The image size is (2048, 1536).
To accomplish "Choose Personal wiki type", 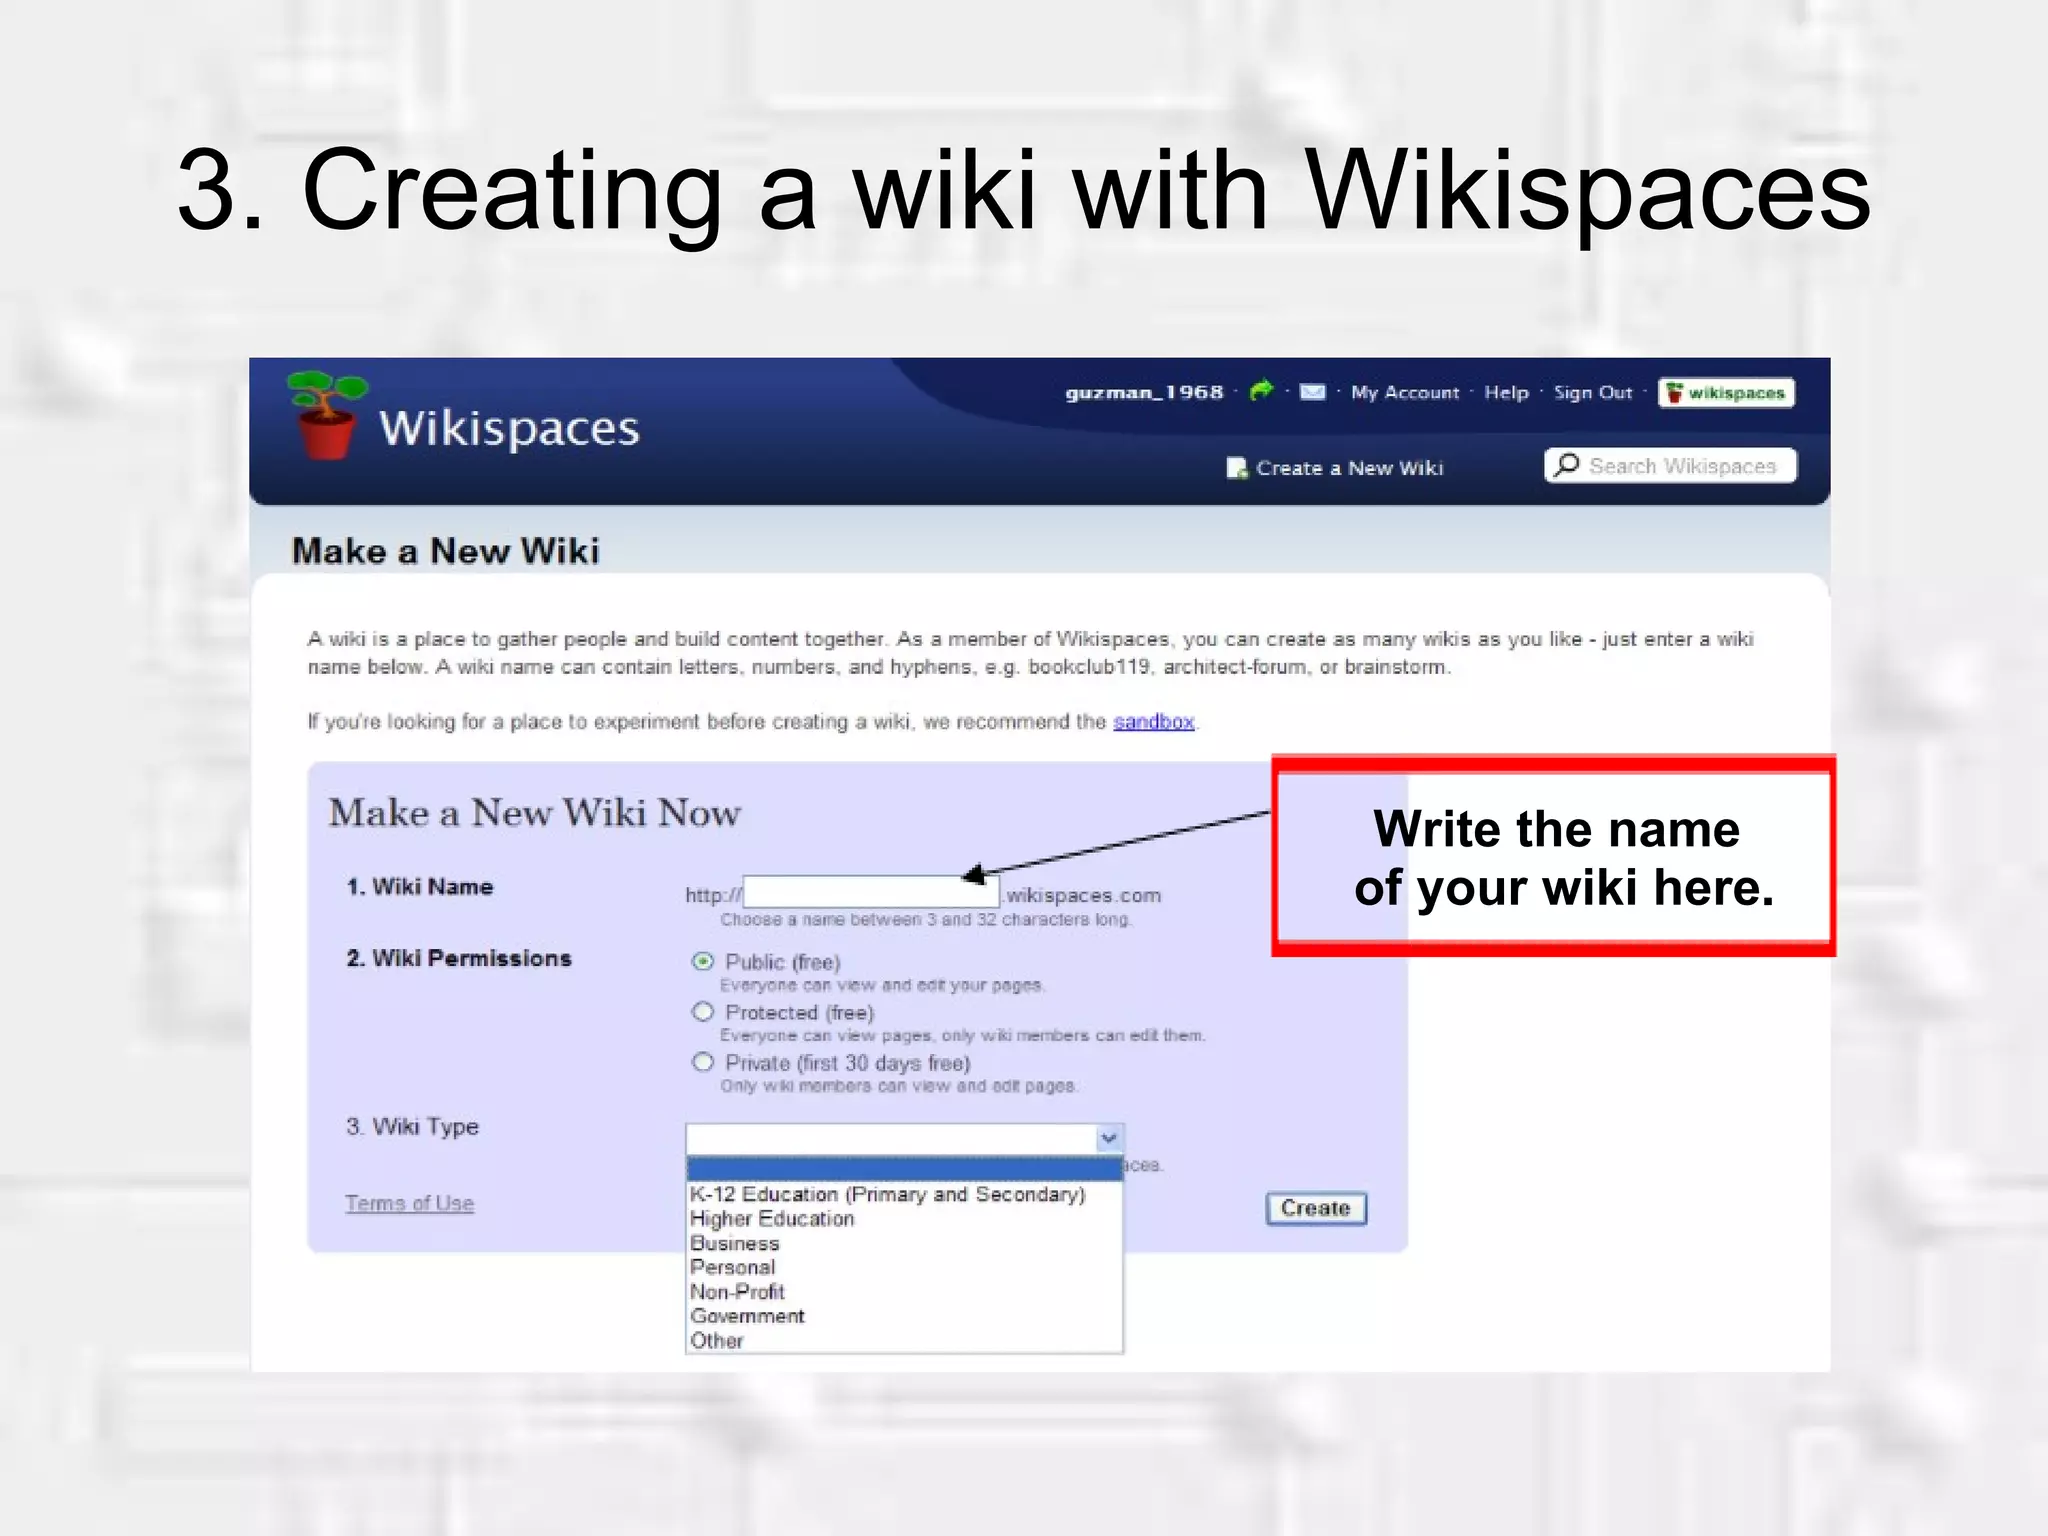I will [x=904, y=1267].
